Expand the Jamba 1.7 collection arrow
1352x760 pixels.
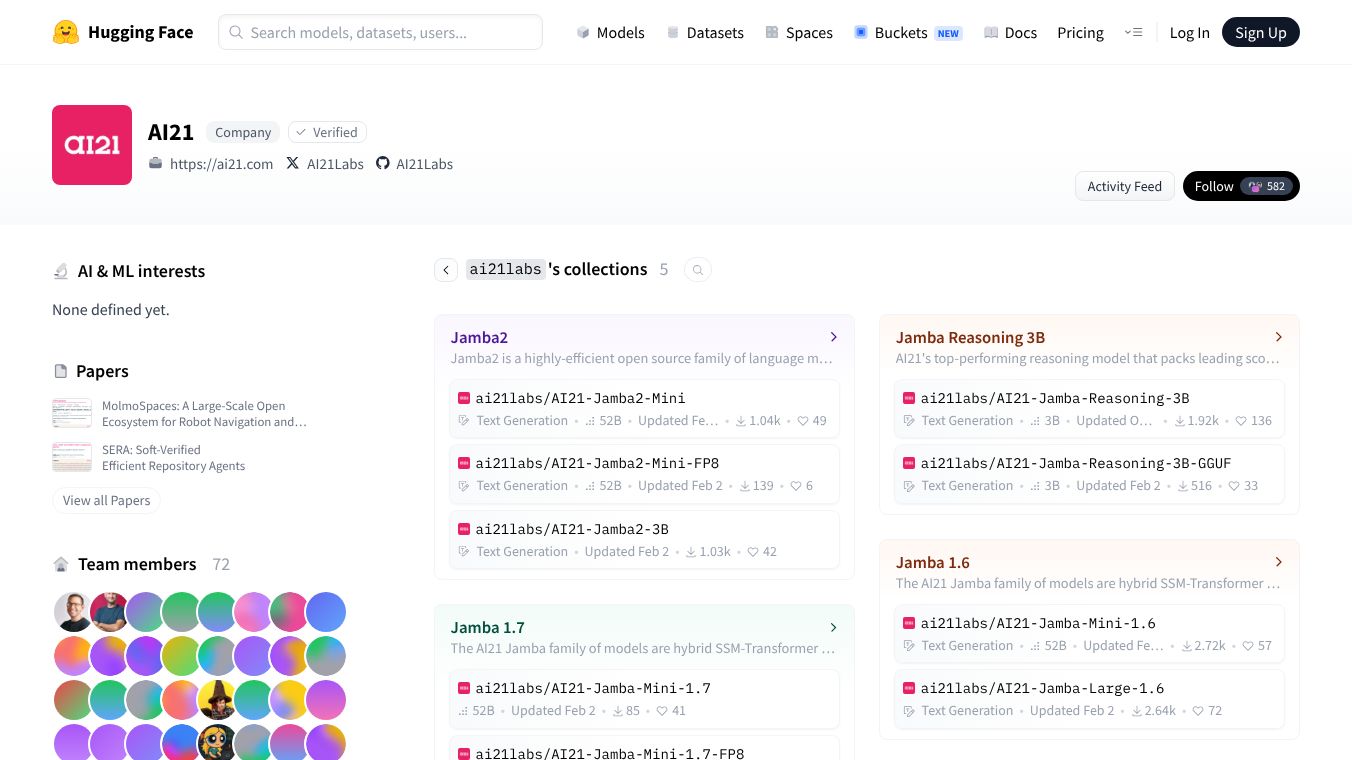click(x=833, y=627)
